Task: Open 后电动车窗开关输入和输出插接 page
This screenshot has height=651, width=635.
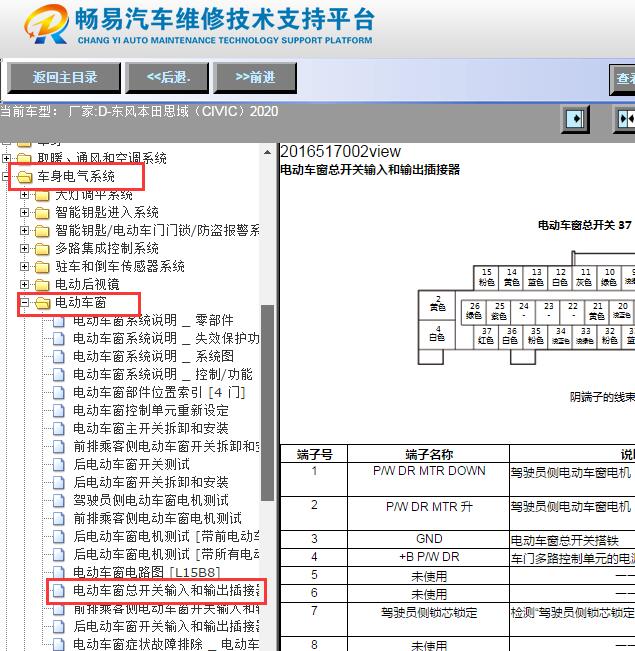Action: (166, 626)
